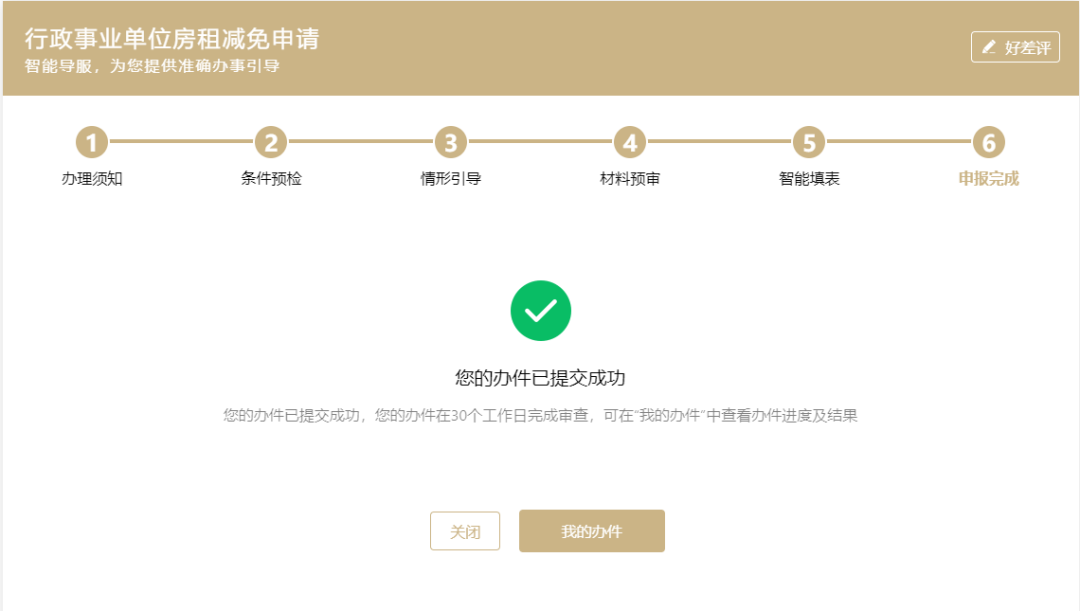1080x611 pixels.
Task: Click the step 5 circle icon
Action: [809, 143]
